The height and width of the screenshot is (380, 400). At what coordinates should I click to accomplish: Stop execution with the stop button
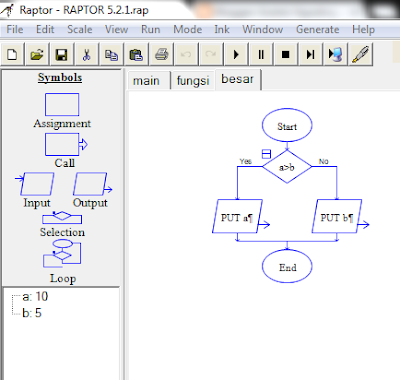click(285, 54)
